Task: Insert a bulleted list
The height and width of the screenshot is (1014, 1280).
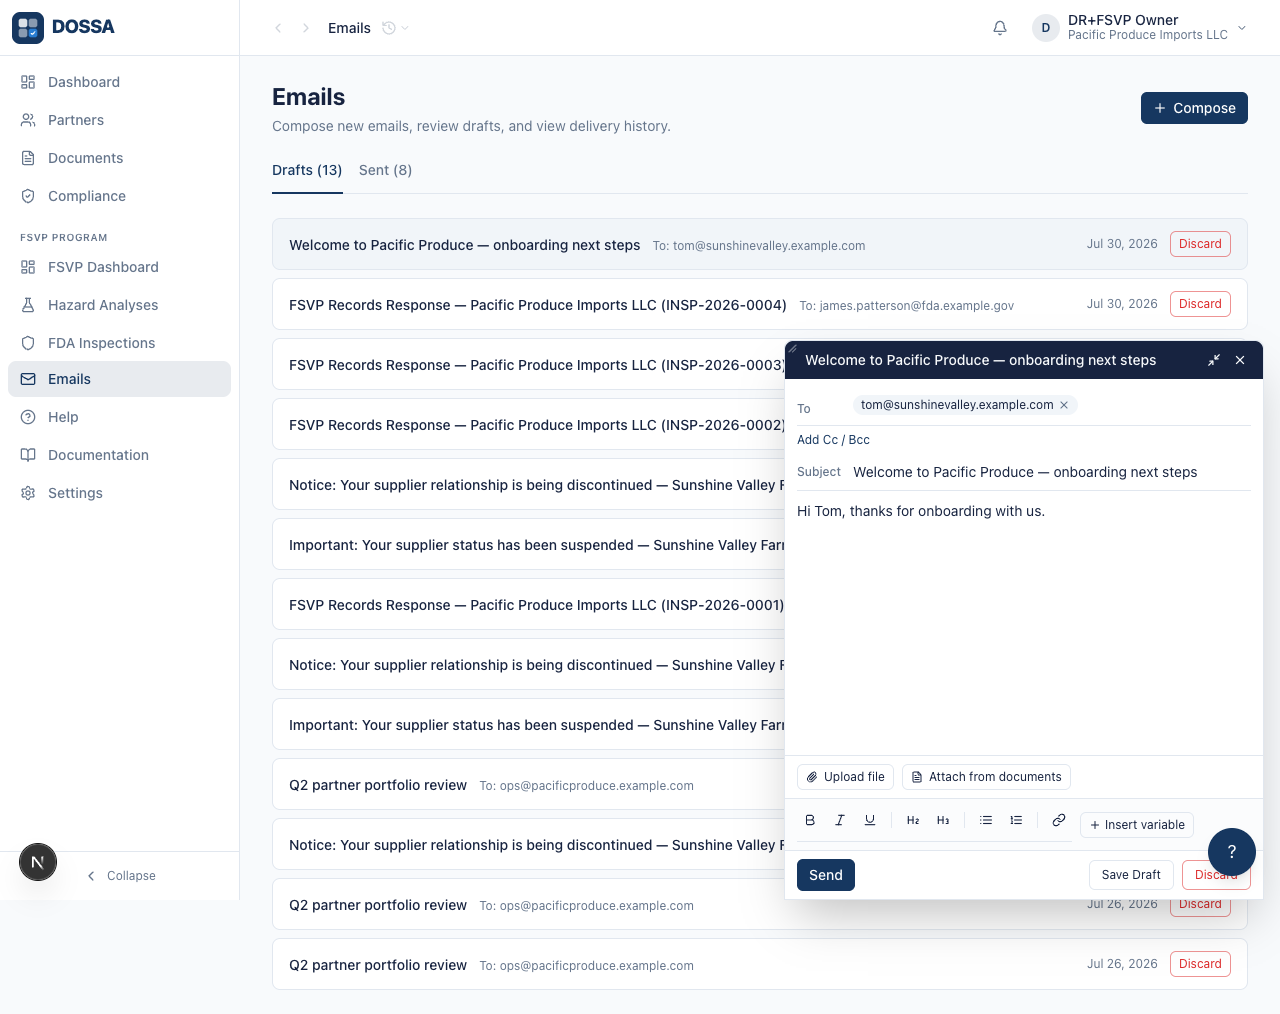Action: (x=986, y=820)
